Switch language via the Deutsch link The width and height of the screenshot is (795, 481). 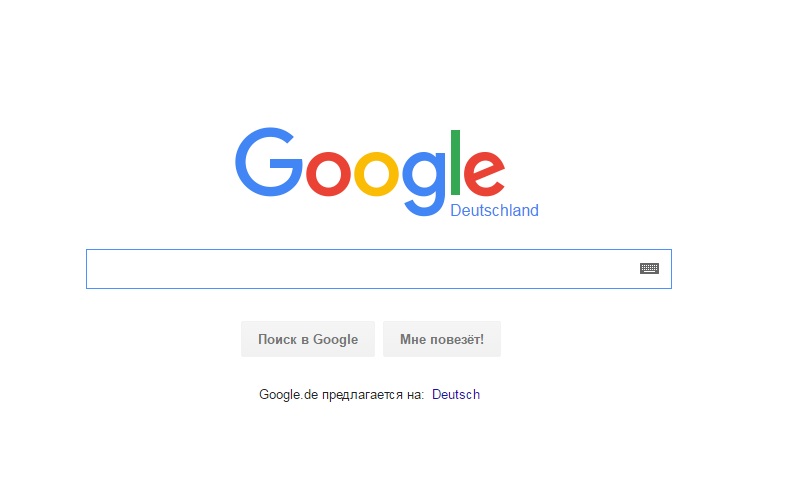(456, 394)
